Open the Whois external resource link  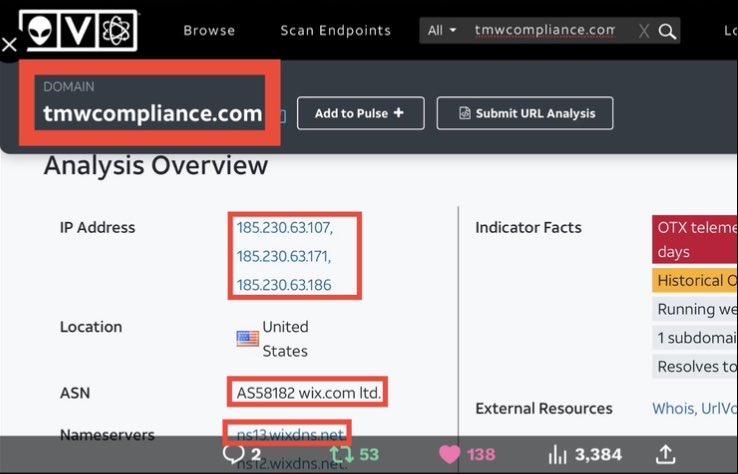(x=672, y=408)
